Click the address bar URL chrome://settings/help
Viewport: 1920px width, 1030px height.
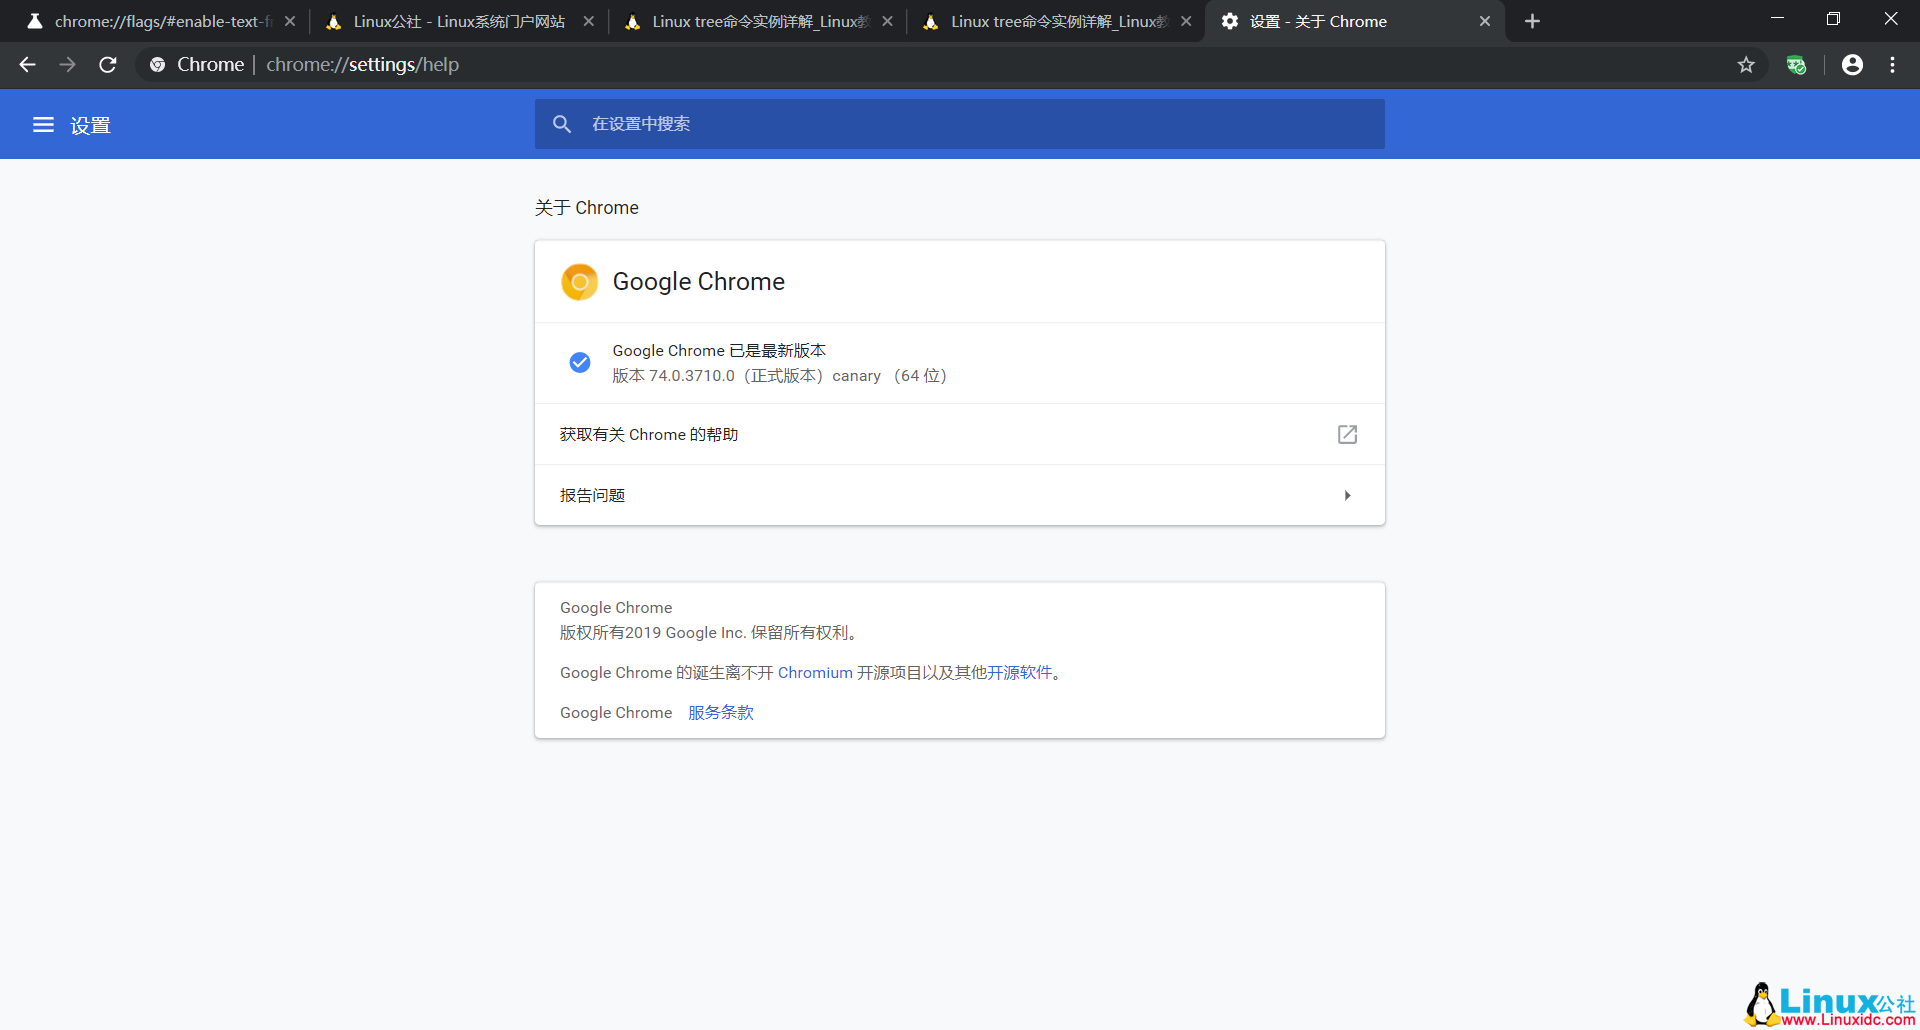pos(362,65)
